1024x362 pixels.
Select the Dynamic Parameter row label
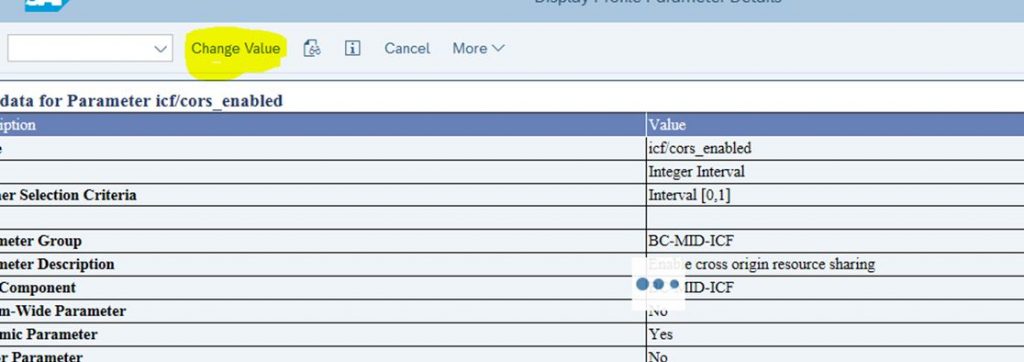click(48, 335)
